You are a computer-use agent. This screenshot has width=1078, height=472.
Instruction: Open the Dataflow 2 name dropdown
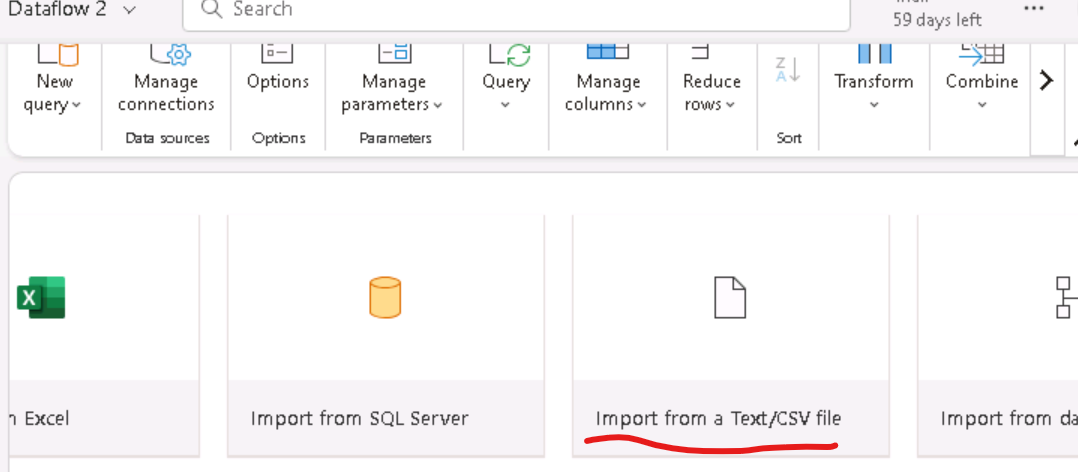(x=128, y=10)
